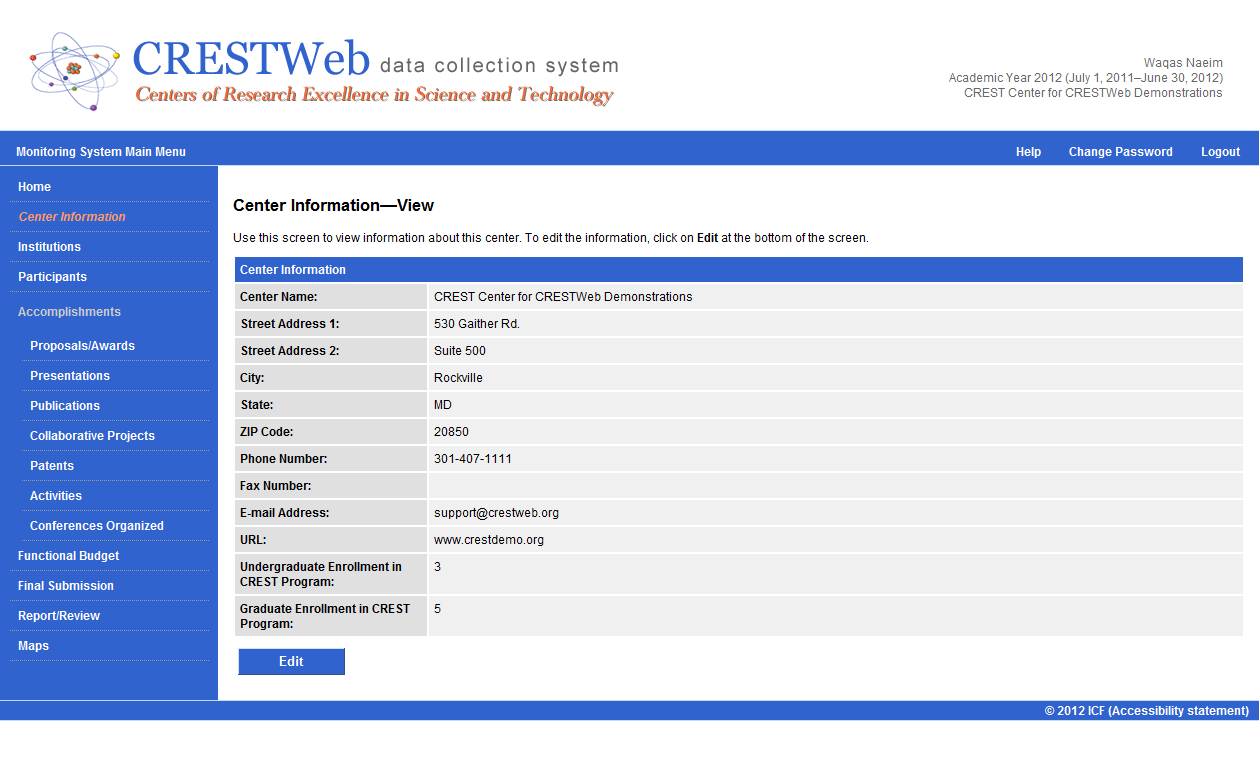
Task: Click ZIP code value 20850
Action: pos(451,432)
